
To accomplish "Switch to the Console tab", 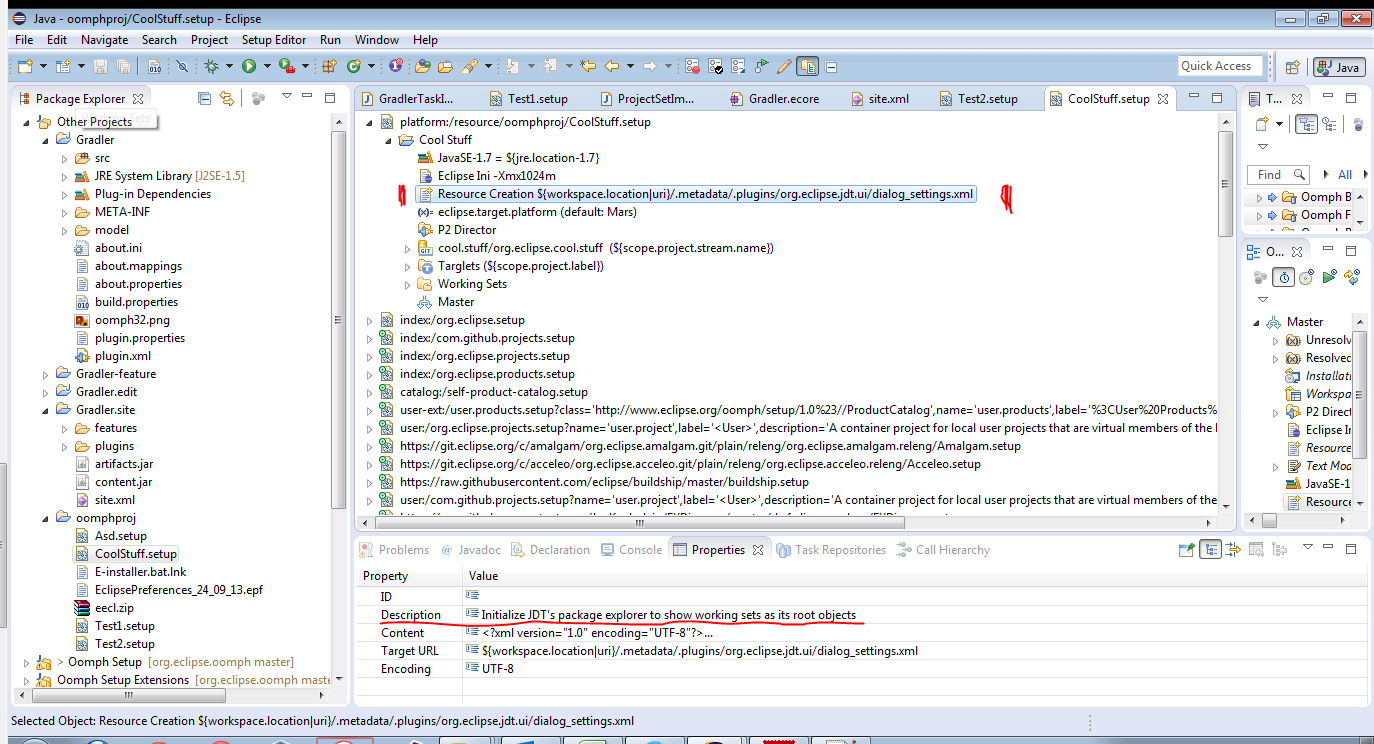I will tap(630, 550).
